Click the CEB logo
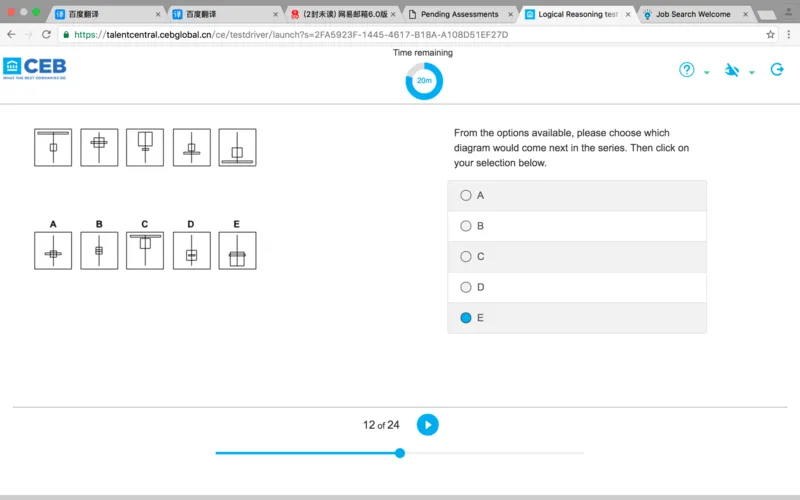 coord(34,68)
